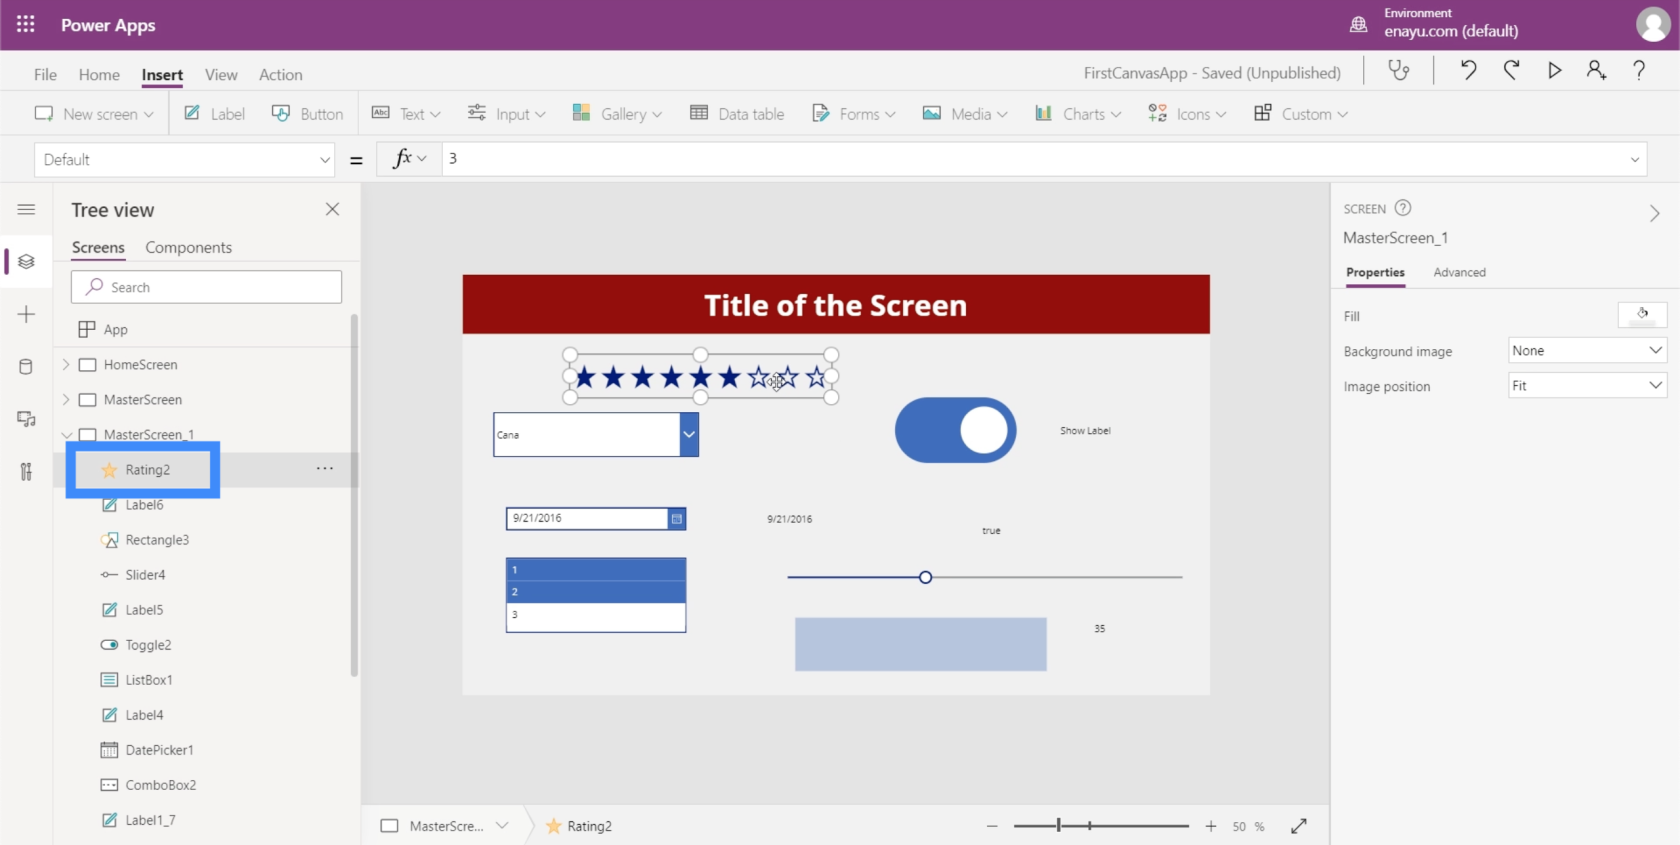Select the Insert ribbon tab
This screenshot has height=845, width=1680.
[162, 74]
